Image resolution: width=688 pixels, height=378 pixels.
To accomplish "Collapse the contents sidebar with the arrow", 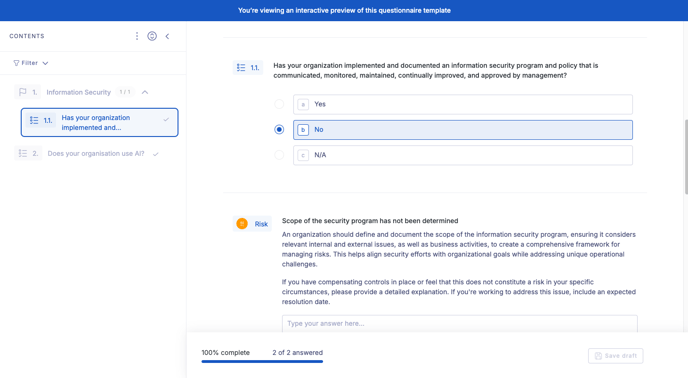I will point(167,36).
